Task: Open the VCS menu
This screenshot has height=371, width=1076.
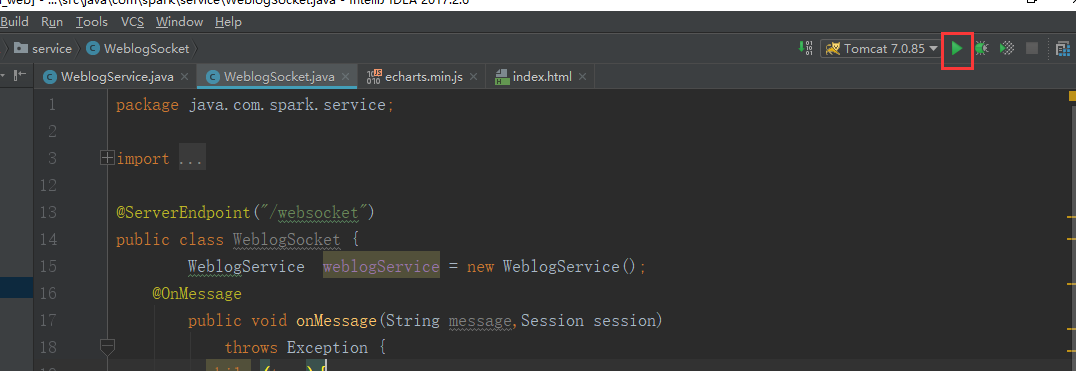Action: [132, 22]
